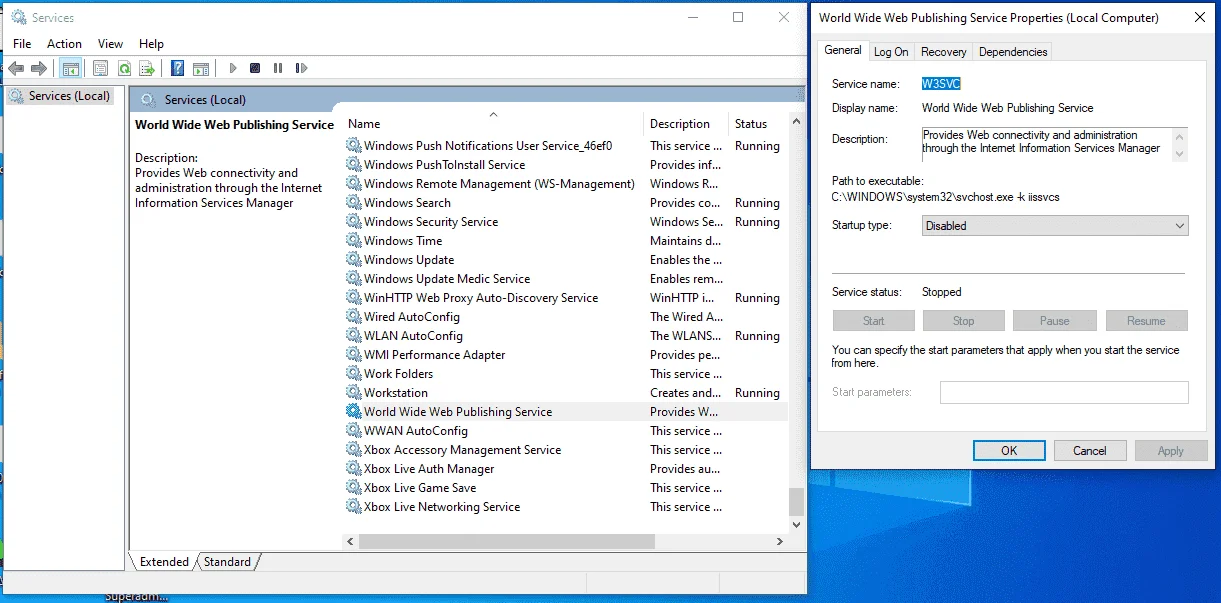Click gear icon beside Xbox Live Auth Manager

[353, 469]
